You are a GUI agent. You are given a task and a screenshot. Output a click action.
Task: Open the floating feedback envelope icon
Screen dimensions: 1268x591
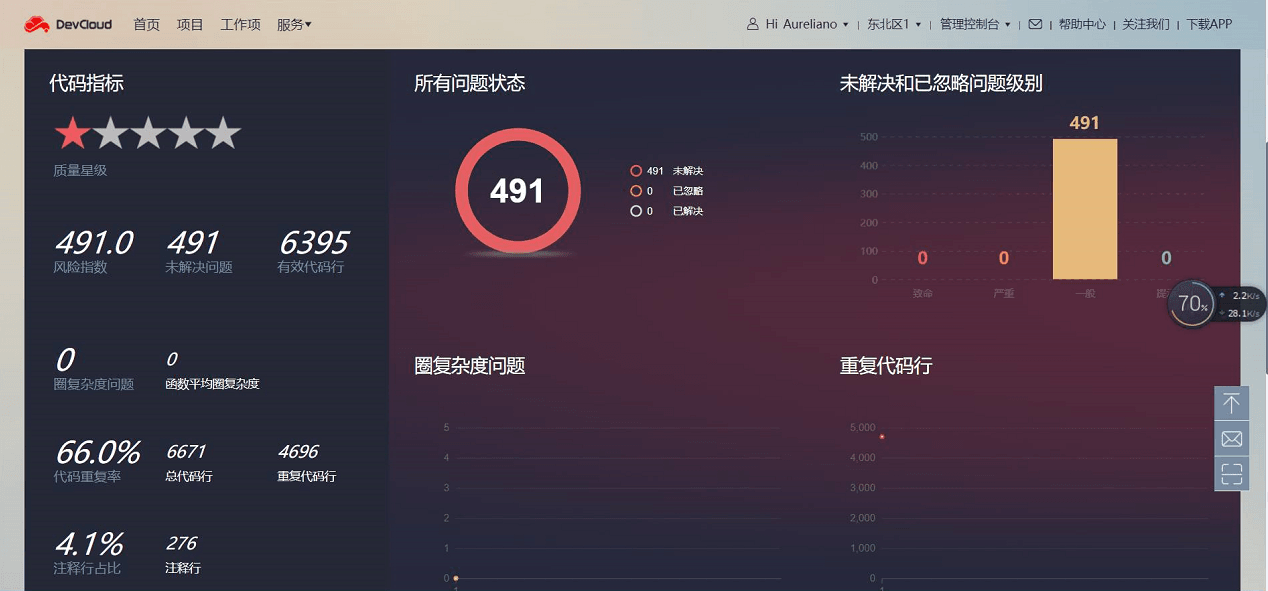click(x=1231, y=439)
